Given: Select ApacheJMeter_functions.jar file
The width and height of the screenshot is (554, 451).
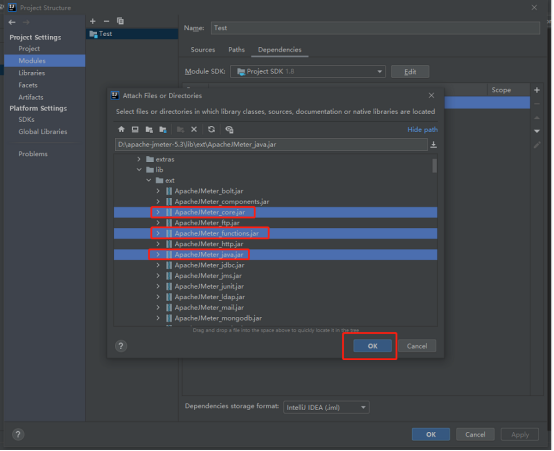Looking at the screenshot, I should [275, 233].
